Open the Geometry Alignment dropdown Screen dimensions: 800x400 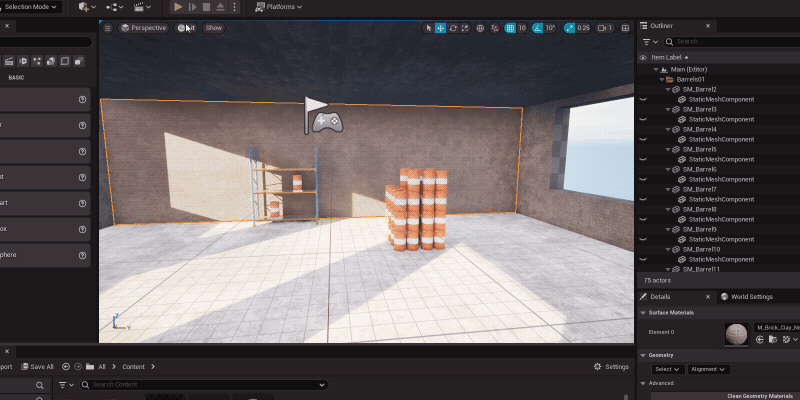click(708, 369)
